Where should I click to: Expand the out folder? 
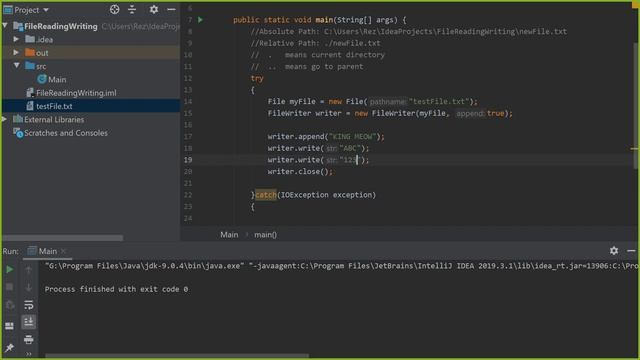(16, 53)
